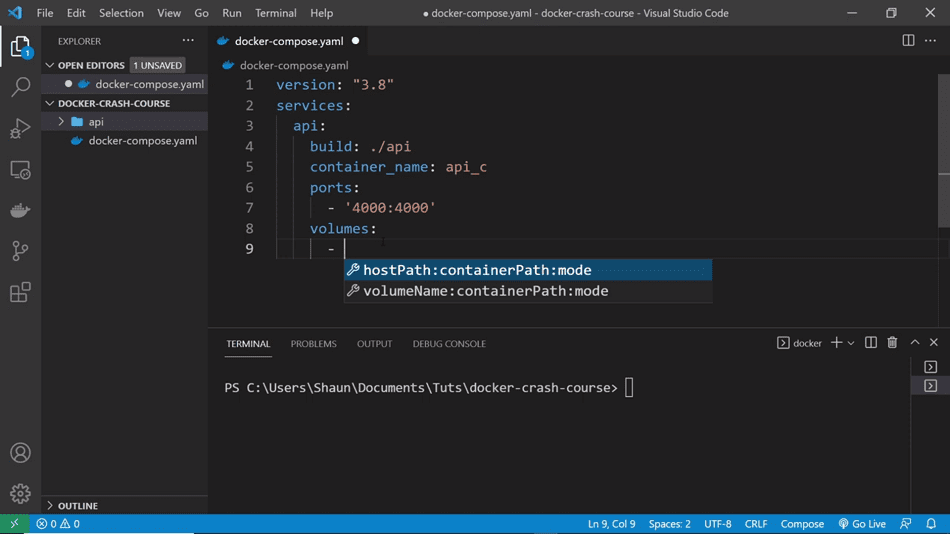Click the editor minimap scrollbar

[943, 152]
